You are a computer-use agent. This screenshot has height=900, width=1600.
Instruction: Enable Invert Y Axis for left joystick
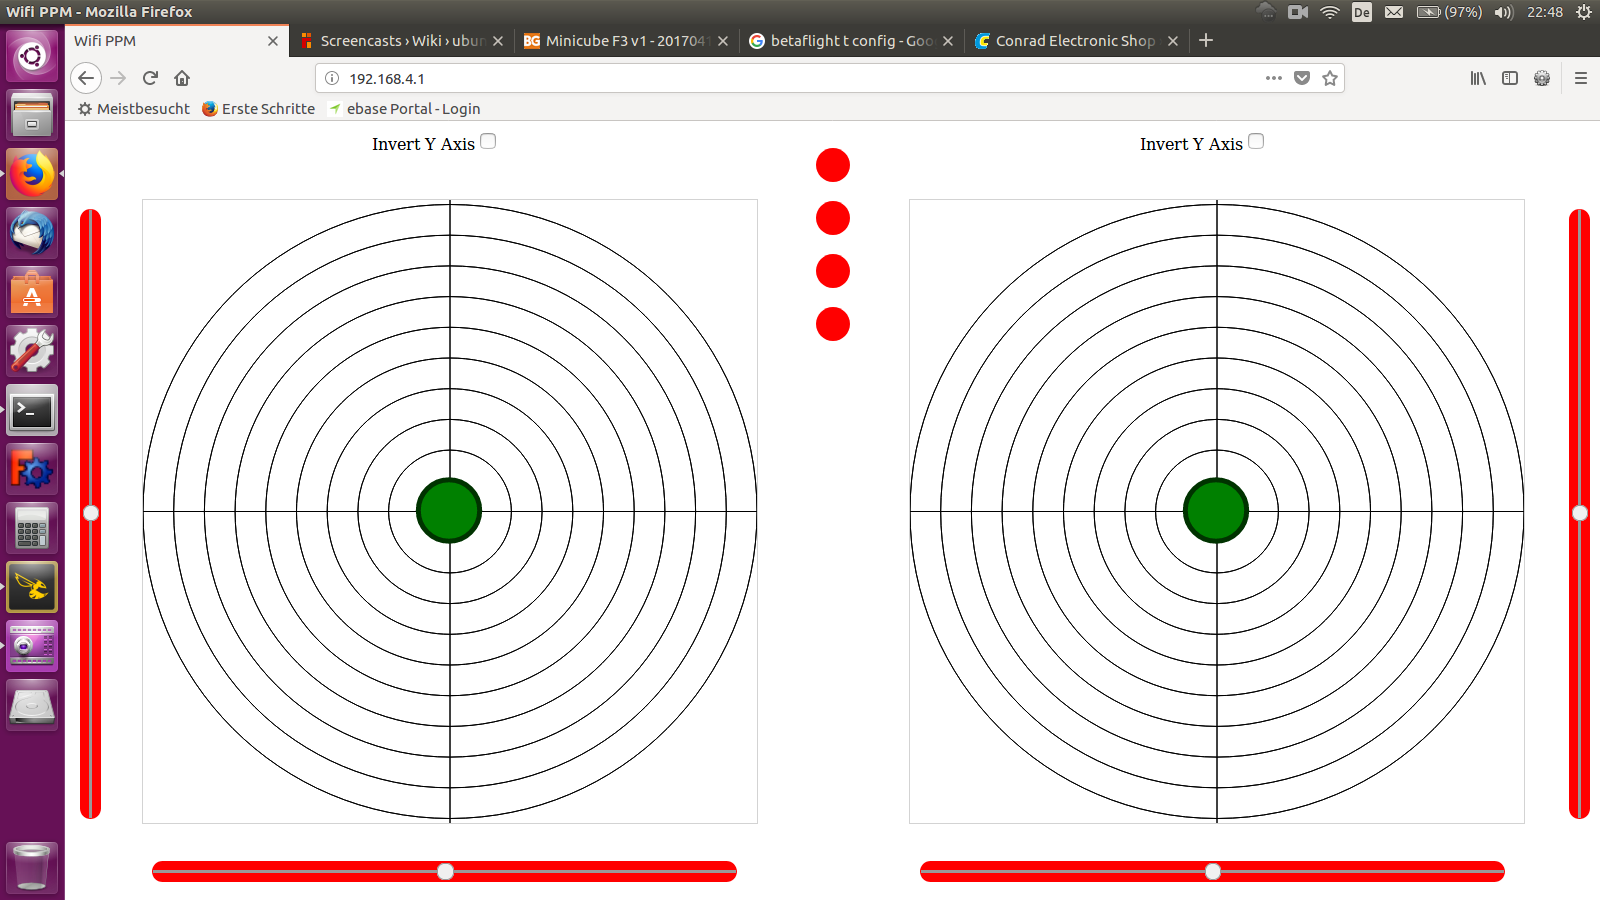[x=488, y=141]
